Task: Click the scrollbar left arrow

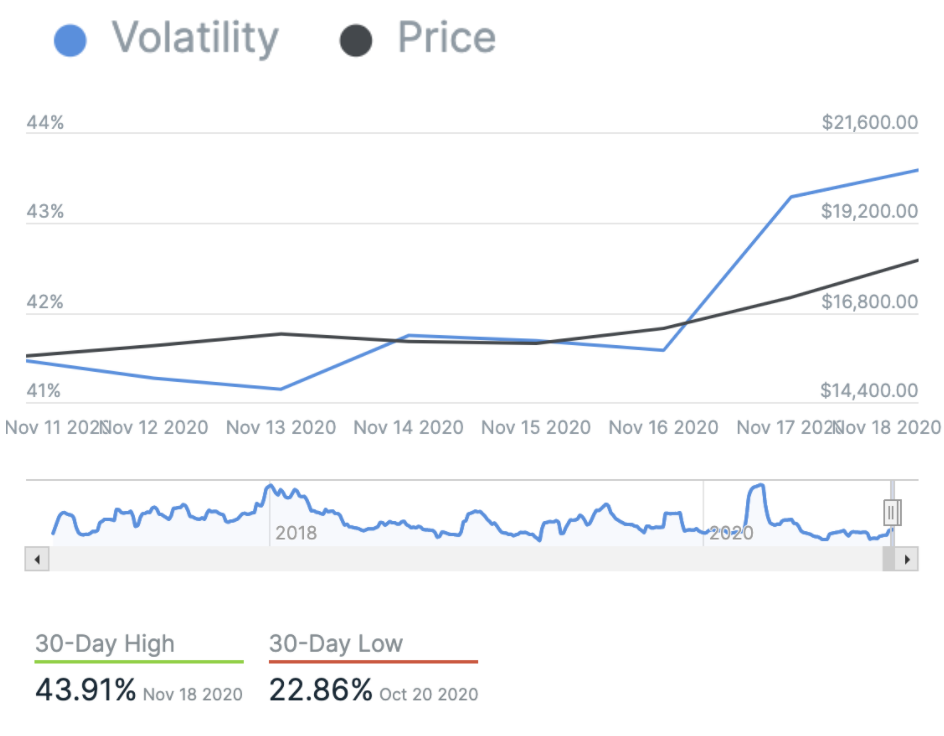Action: pyautogui.click(x=37, y=559)
